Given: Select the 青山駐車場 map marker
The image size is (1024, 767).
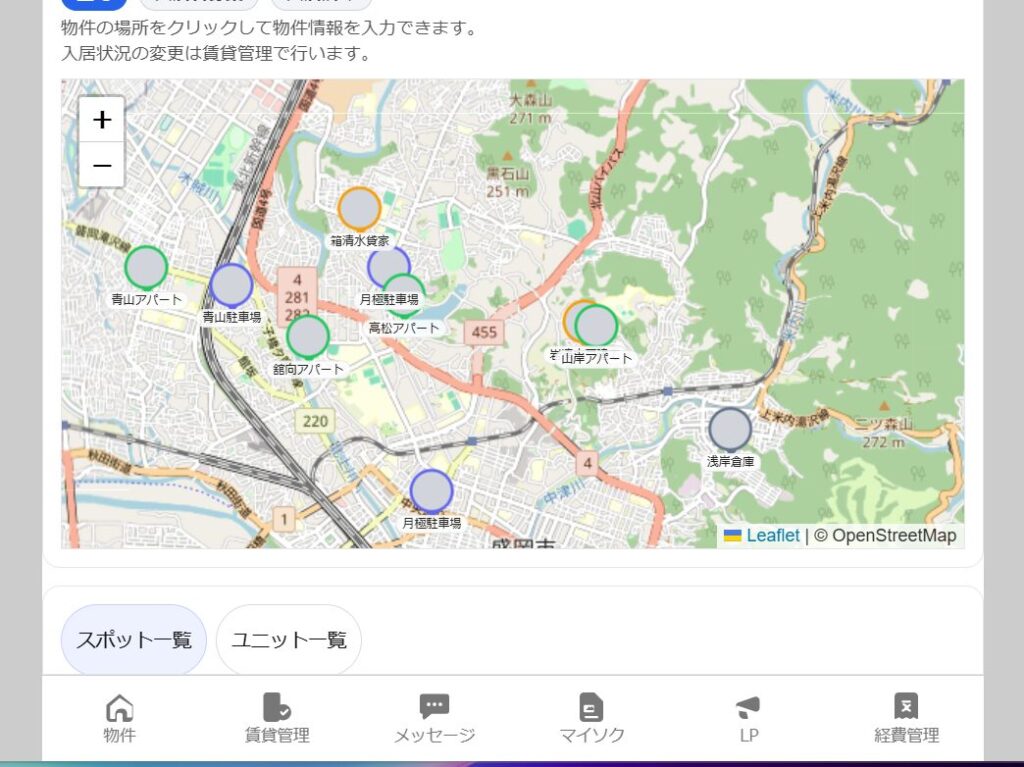Looking at the screenshot, I should 232,285.
